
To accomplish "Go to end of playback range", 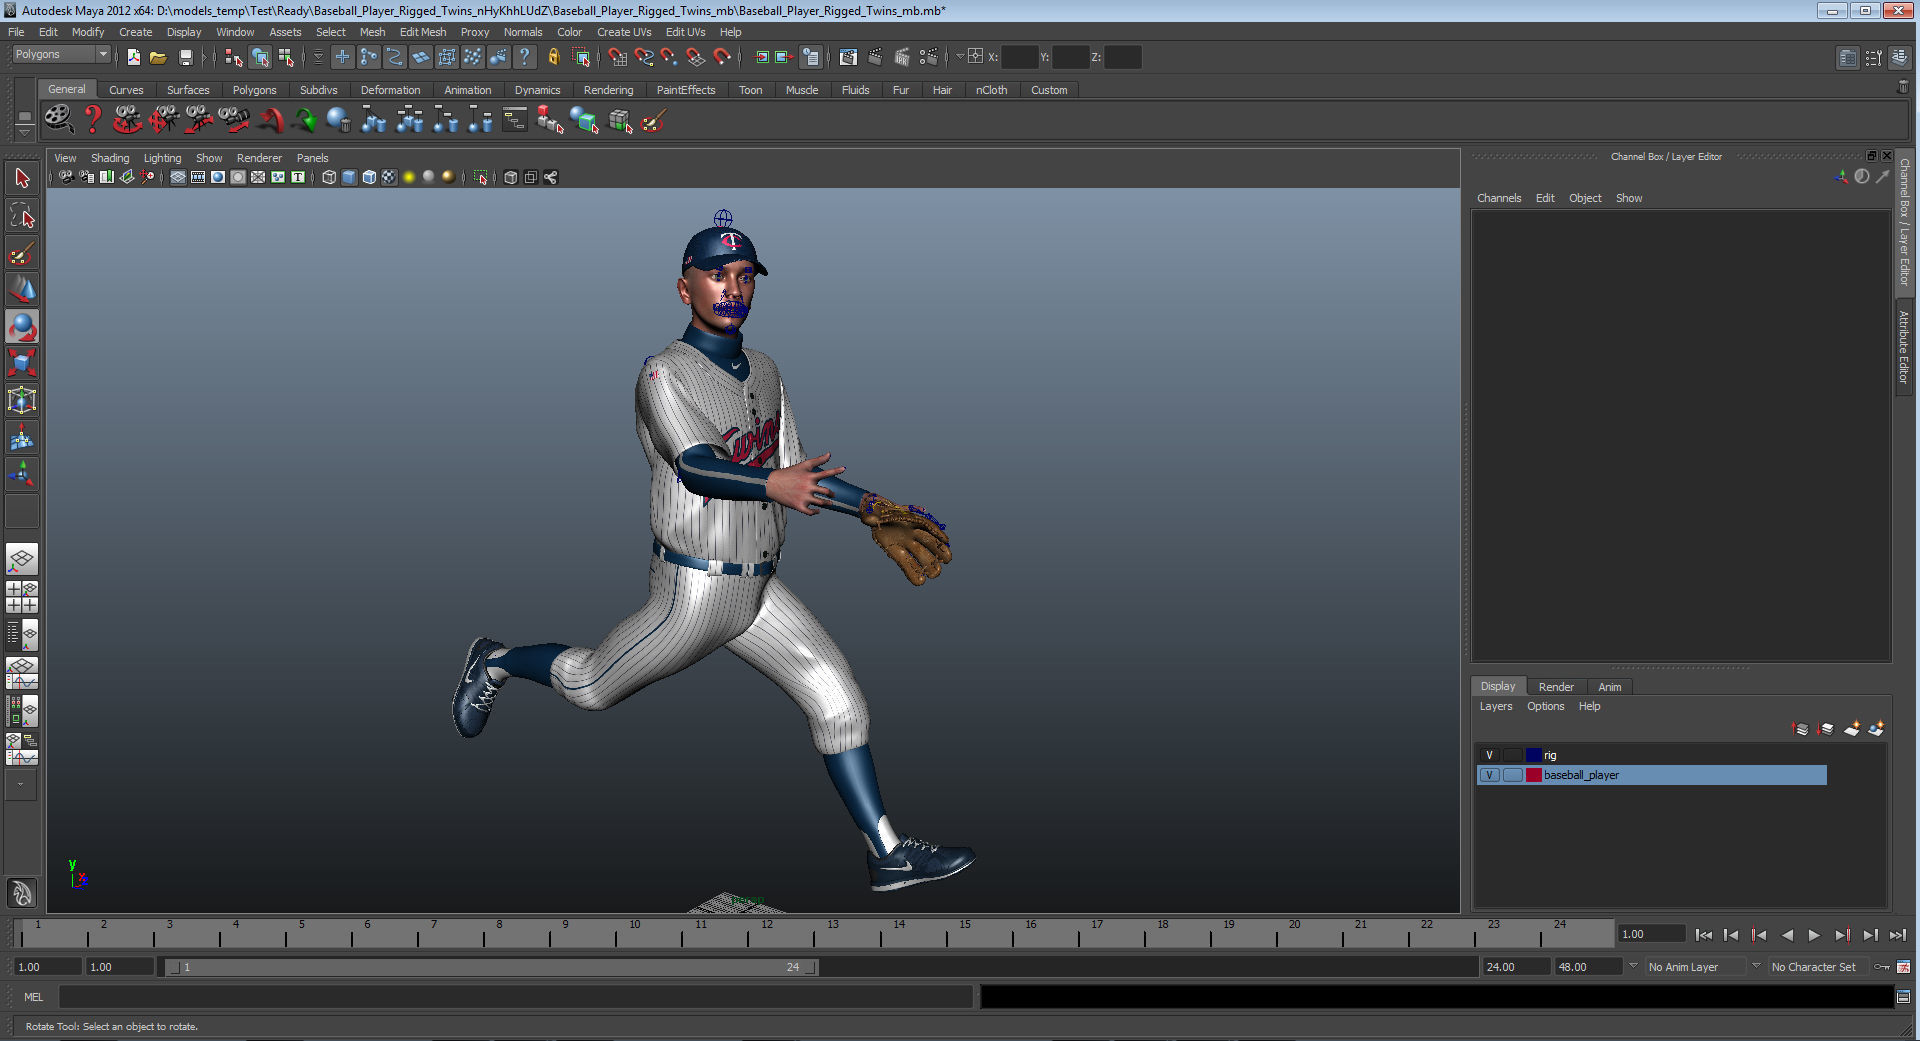I will click(1897, 935).
